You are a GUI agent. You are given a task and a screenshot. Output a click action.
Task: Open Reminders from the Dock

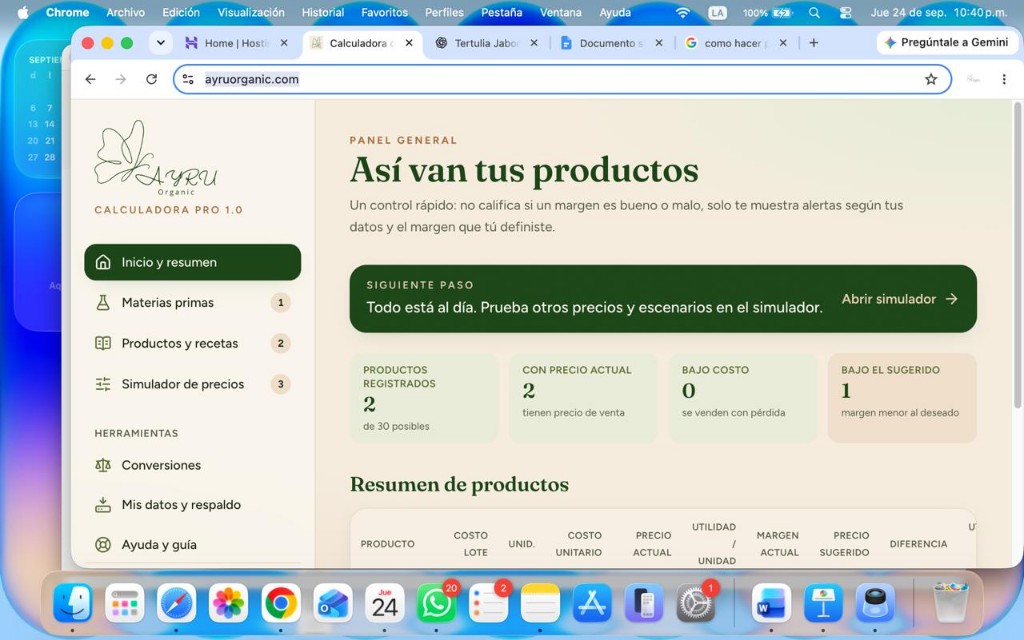[488, 603]
